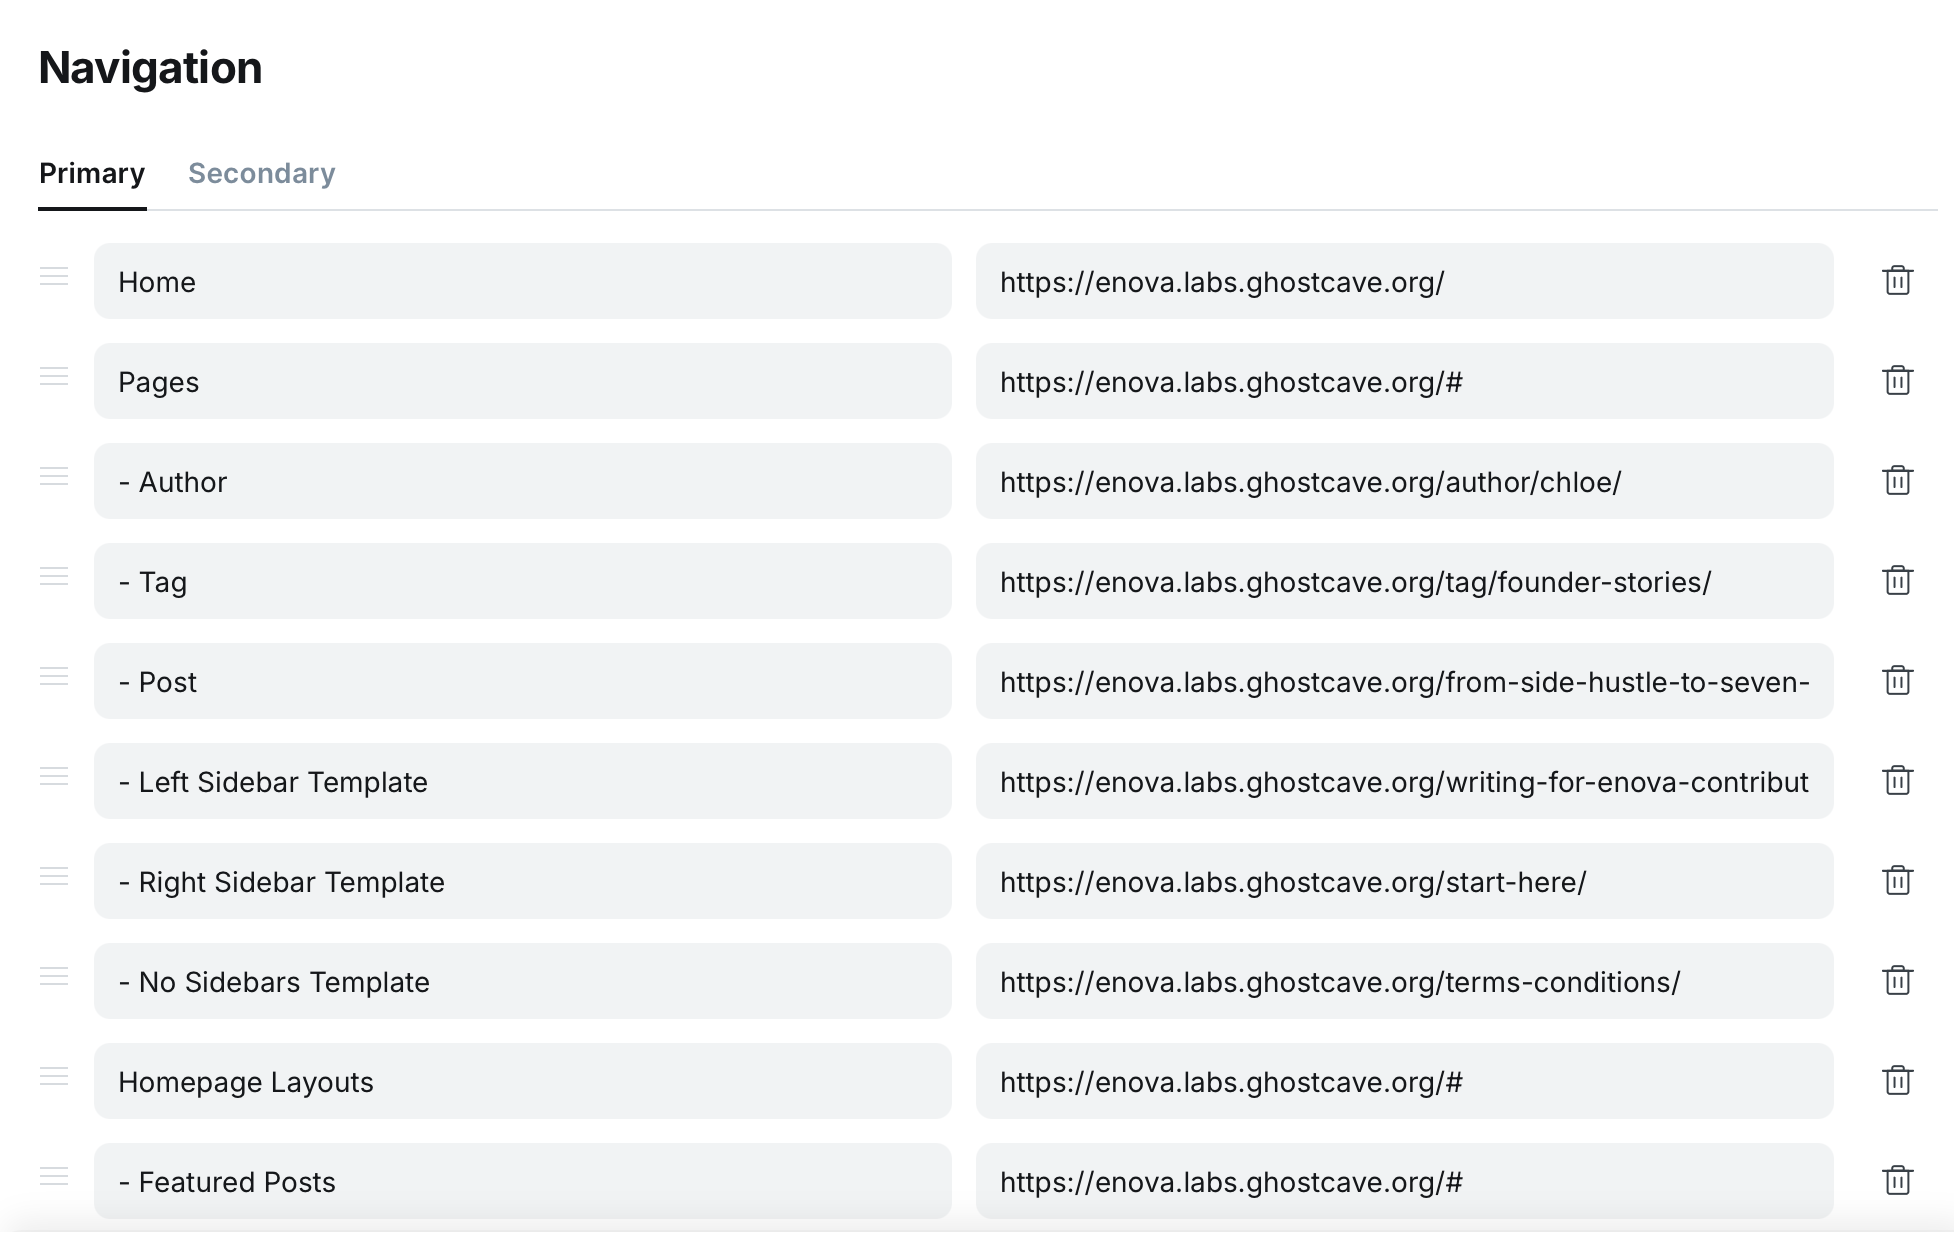The height and width of the screenshot is (1260, 1954).
Task: Delete the Left Sidebar Template row
Action: [x=1897, y=781]
